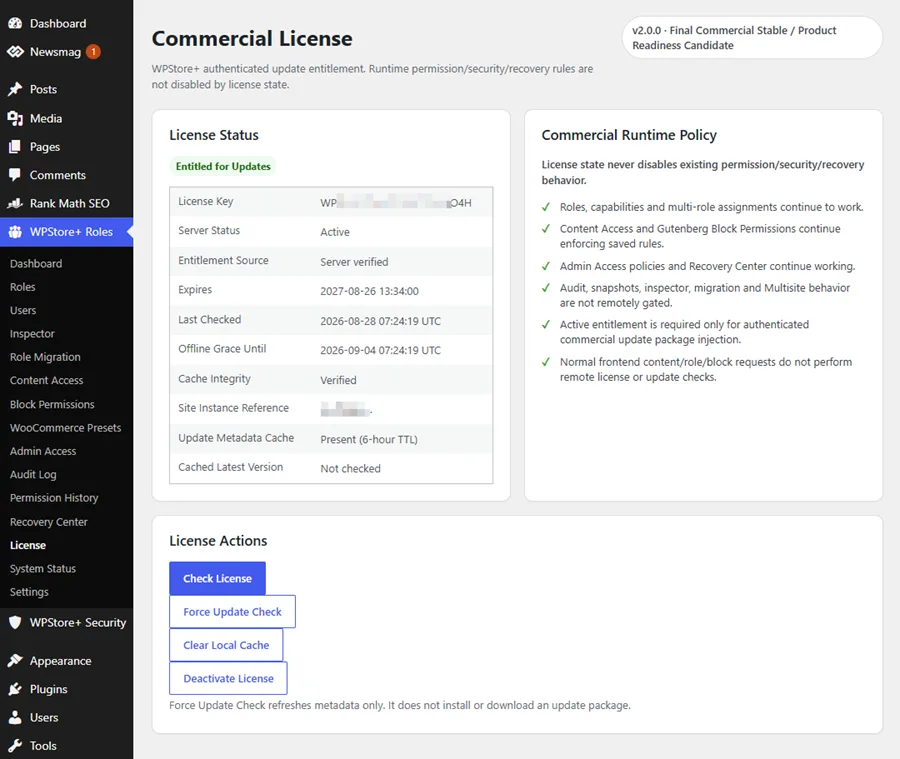Click the WPStore+ Security shield icon
This screenshot has width=900, height=759.
tap(15, 622)
